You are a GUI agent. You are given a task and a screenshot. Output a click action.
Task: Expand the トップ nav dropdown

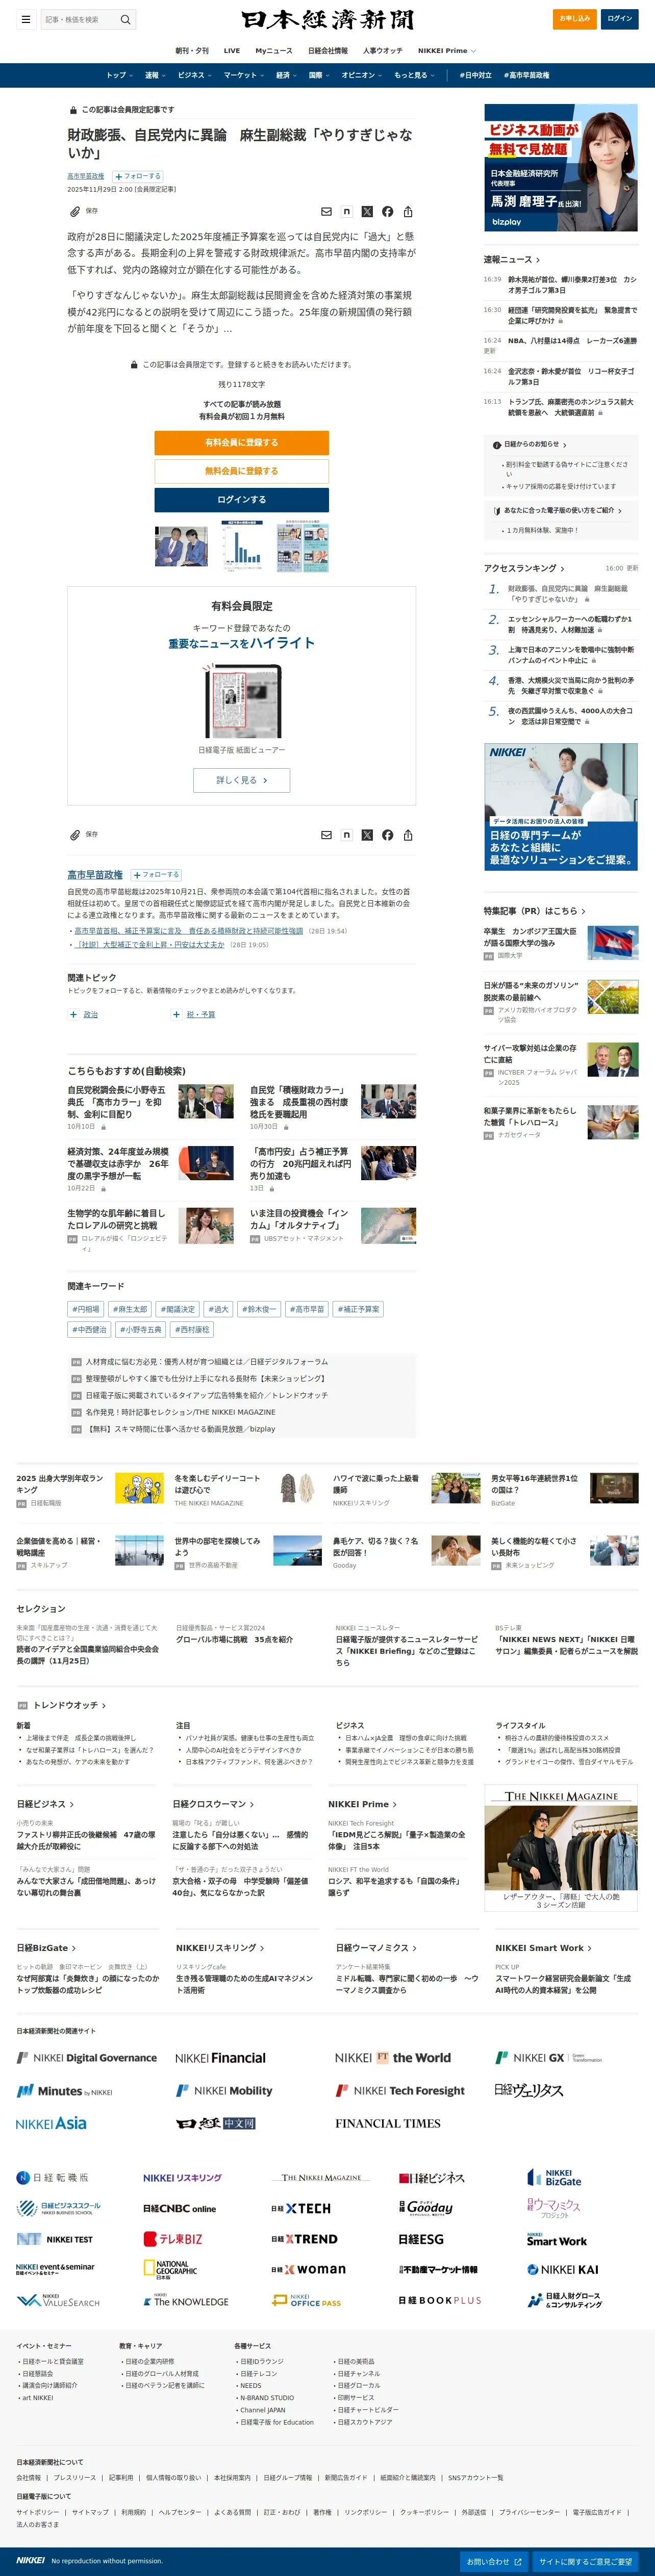tap(119, 75)
